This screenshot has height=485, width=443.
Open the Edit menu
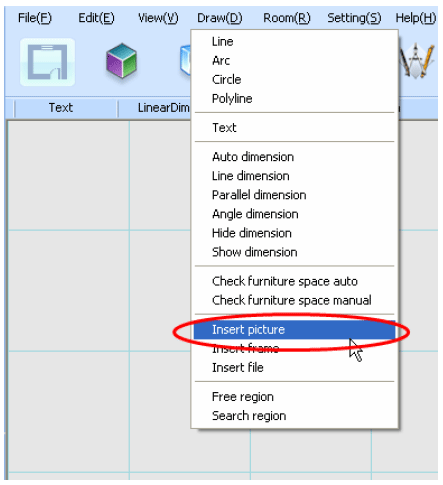click(x=96, y=18)
